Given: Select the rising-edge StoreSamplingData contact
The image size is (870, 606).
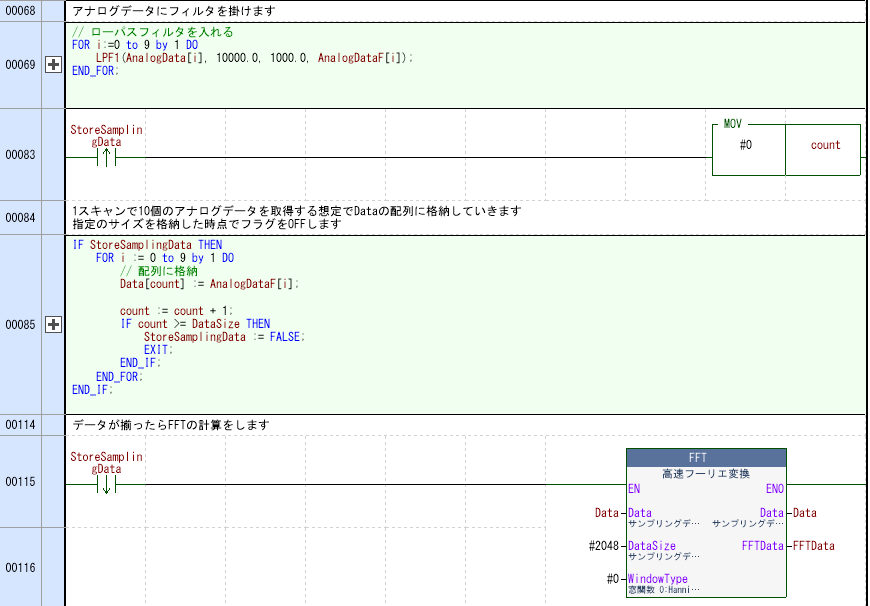Looking at the screenshot, I should point(107,158).
